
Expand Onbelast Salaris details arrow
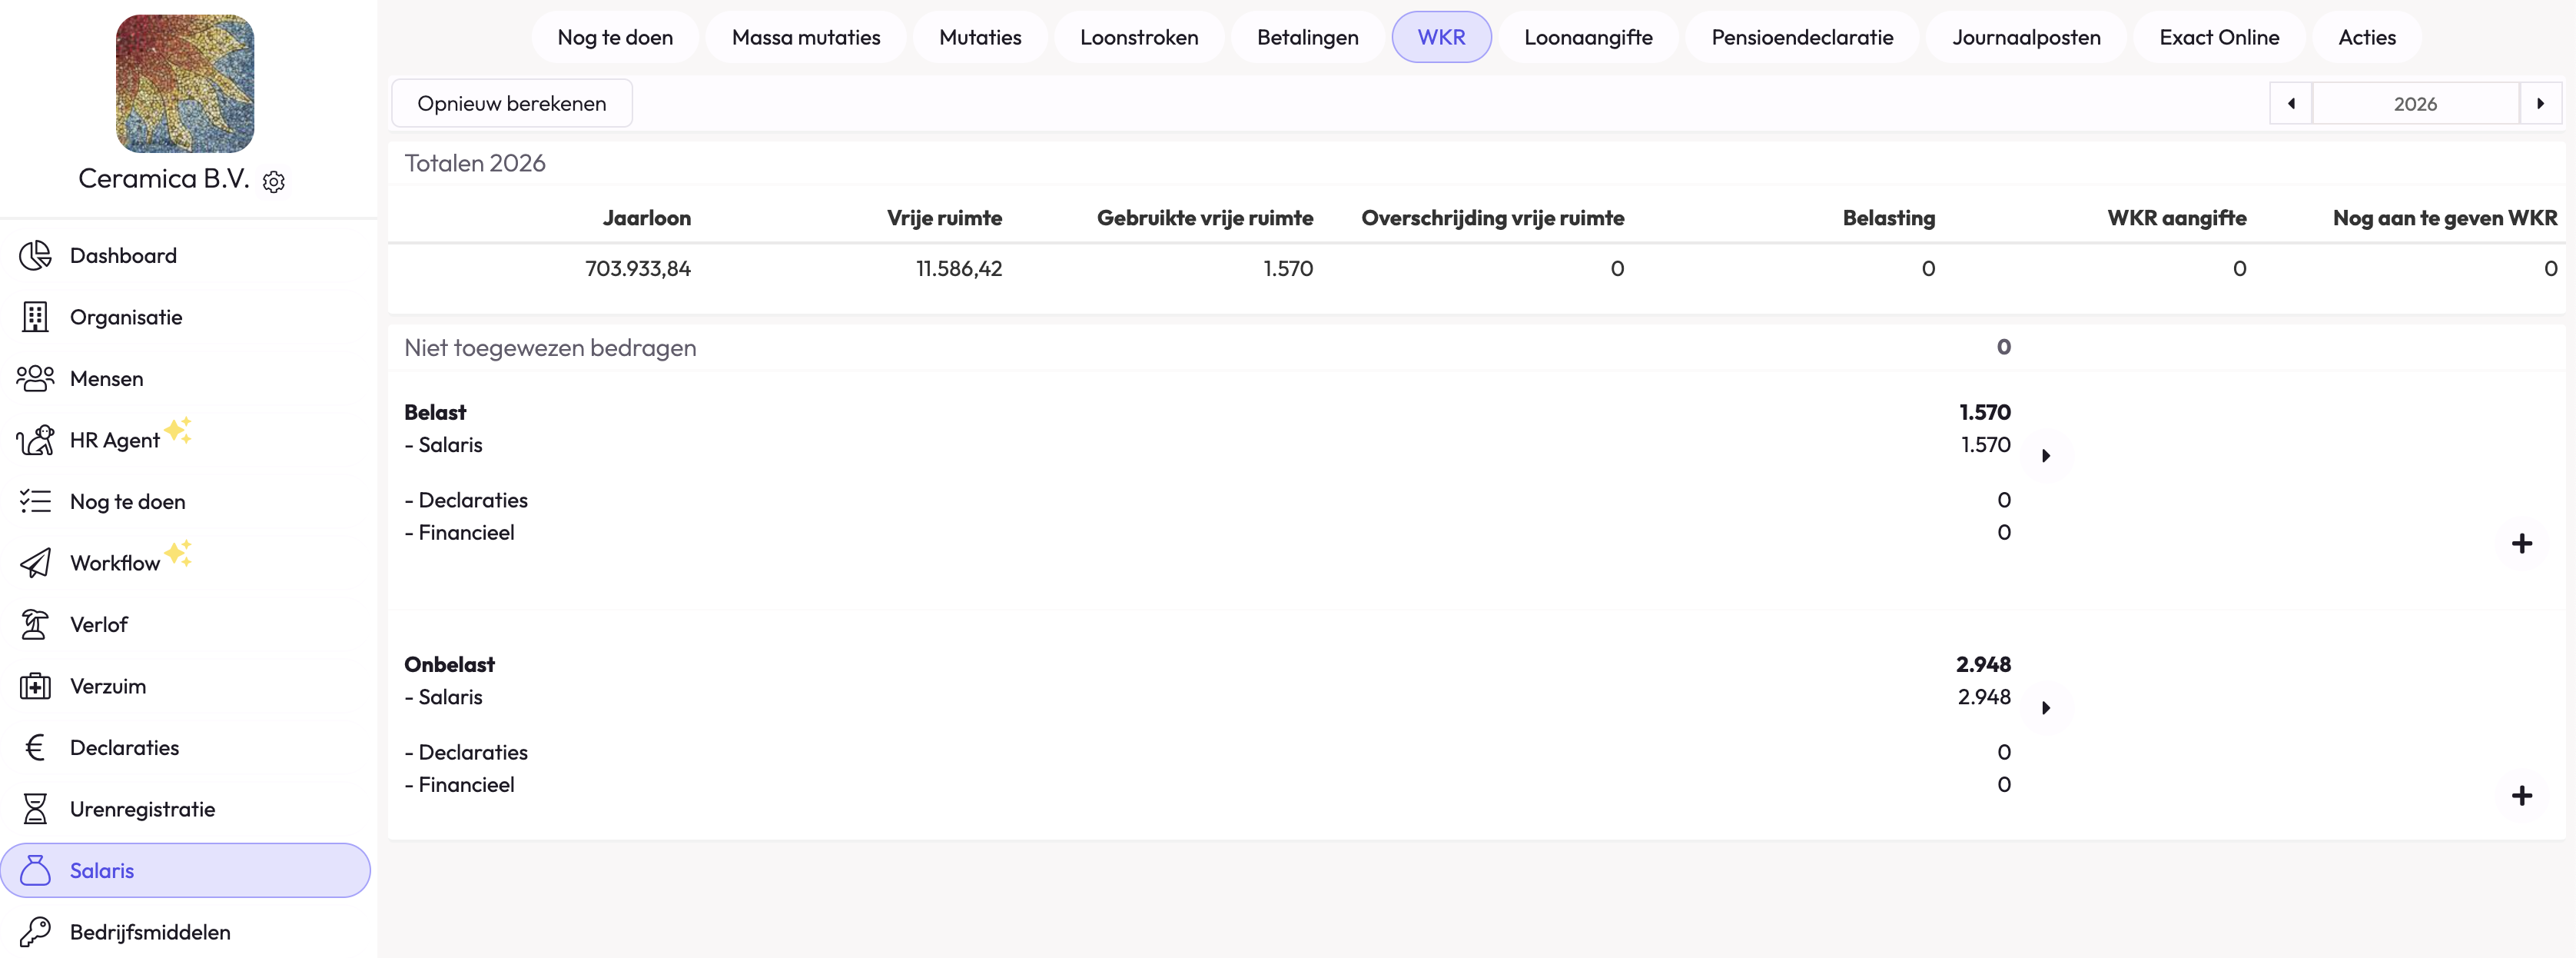(2046, 708)
